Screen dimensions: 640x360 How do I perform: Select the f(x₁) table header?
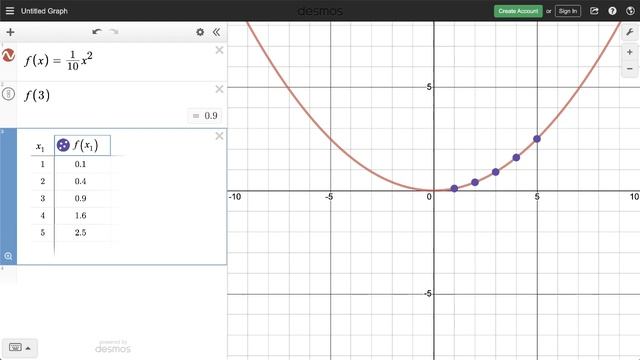tap(82, 145)
